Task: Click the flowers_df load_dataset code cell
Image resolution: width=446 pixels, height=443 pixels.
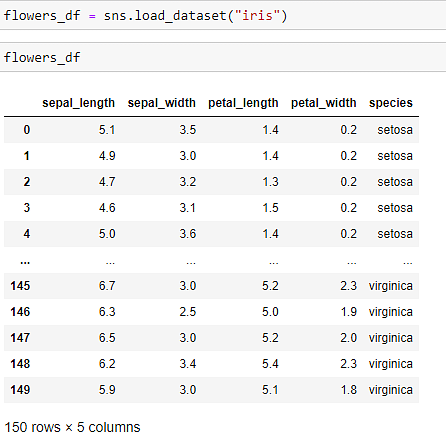Action: click(x=223, y=15)
